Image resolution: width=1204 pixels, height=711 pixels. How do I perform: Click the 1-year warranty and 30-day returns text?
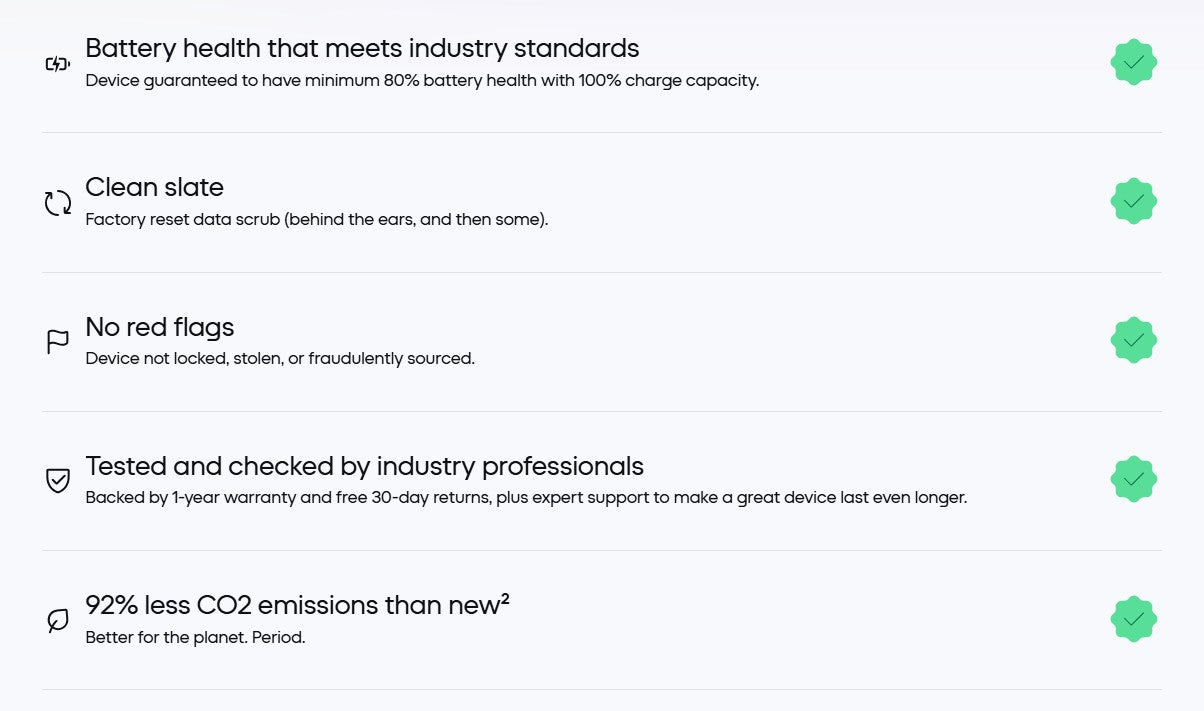pyautogui.click(x=526, y=497)
